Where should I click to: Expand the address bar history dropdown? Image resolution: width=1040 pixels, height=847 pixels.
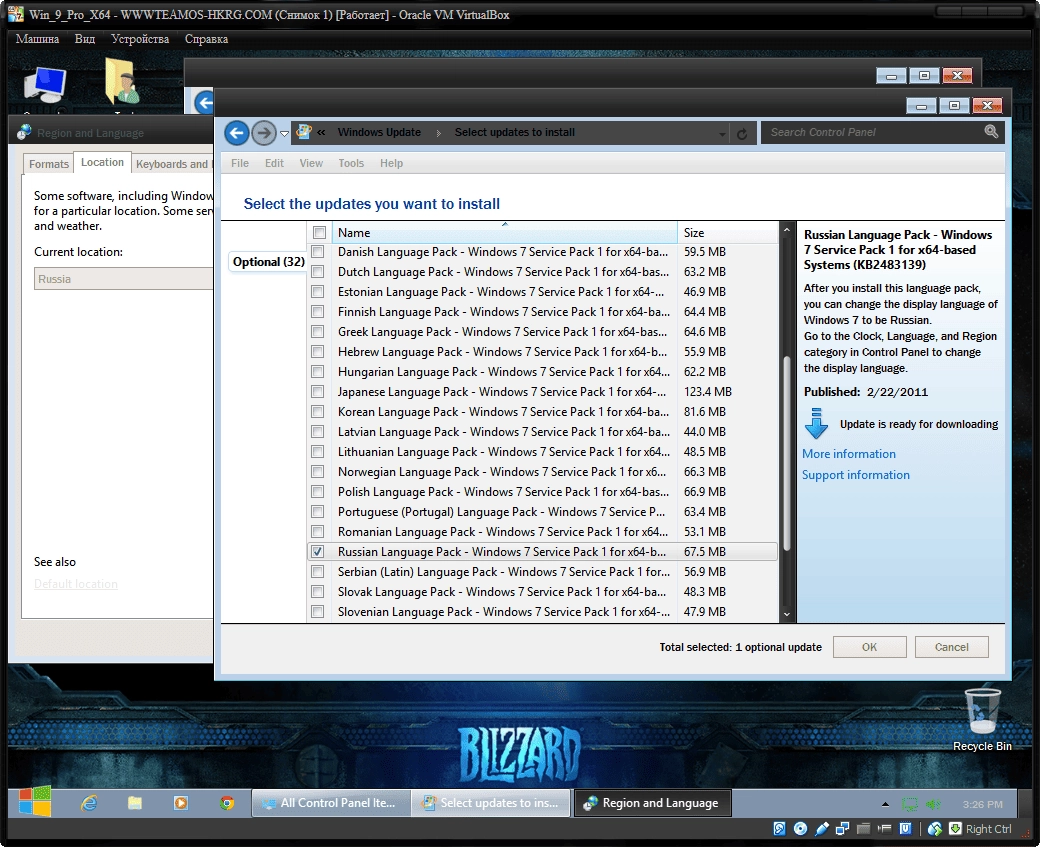722,134
